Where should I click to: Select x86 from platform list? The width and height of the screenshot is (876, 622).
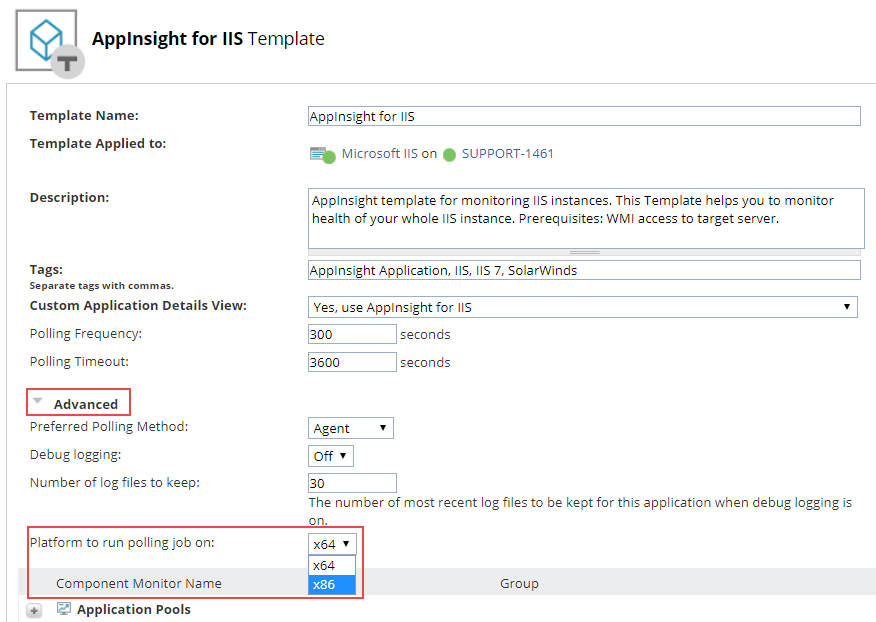(x=332, y=584)
